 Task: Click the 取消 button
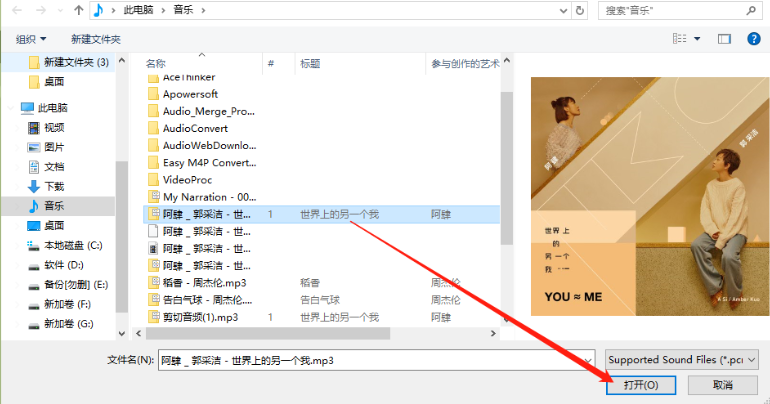(722, 385)
